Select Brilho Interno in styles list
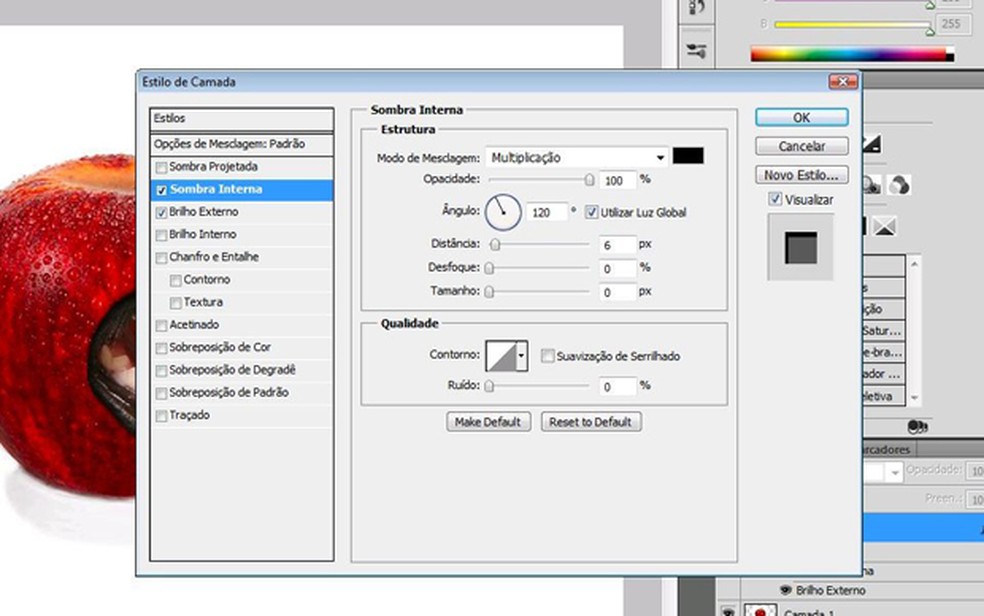 point(203,234)
